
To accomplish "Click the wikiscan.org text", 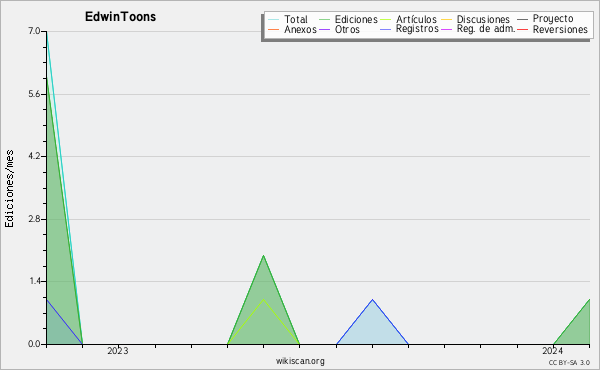I will 300,361.
